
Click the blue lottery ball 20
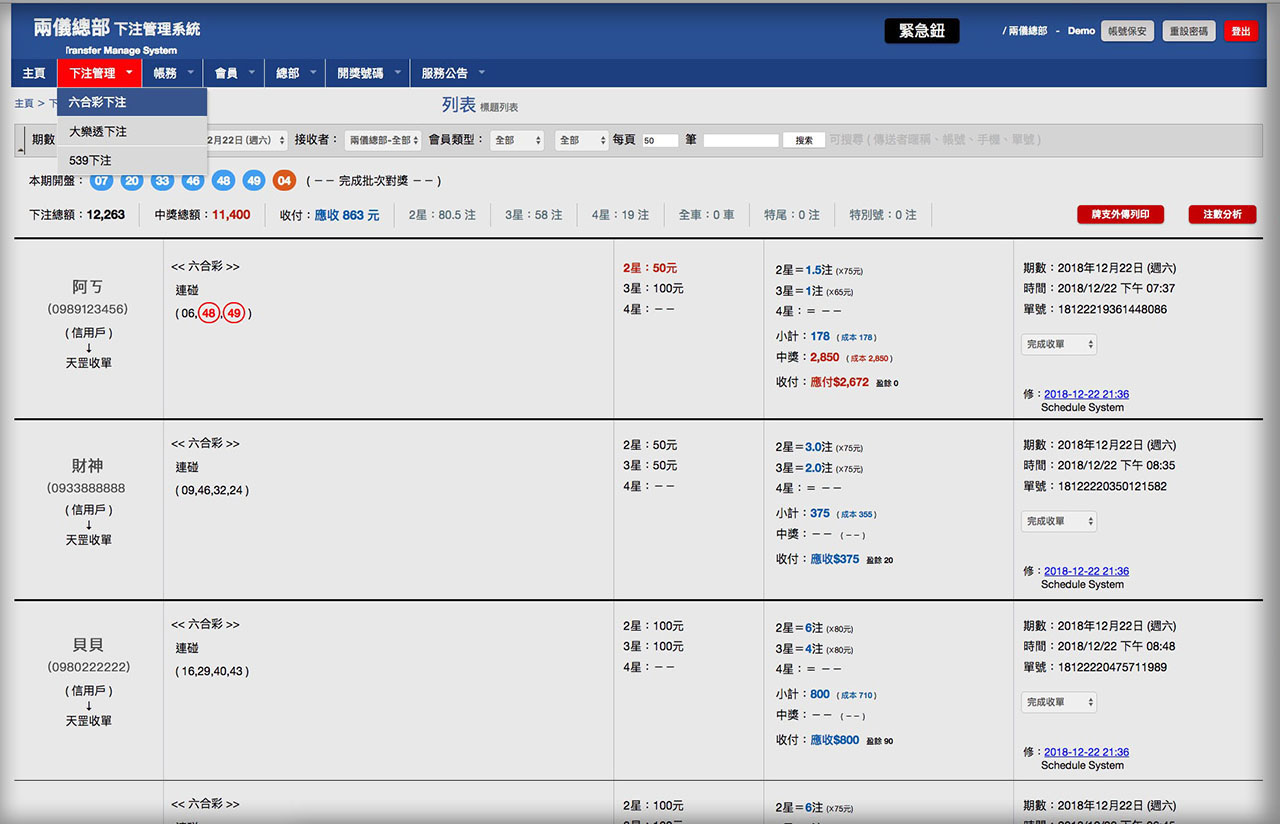tap(132, 181)
